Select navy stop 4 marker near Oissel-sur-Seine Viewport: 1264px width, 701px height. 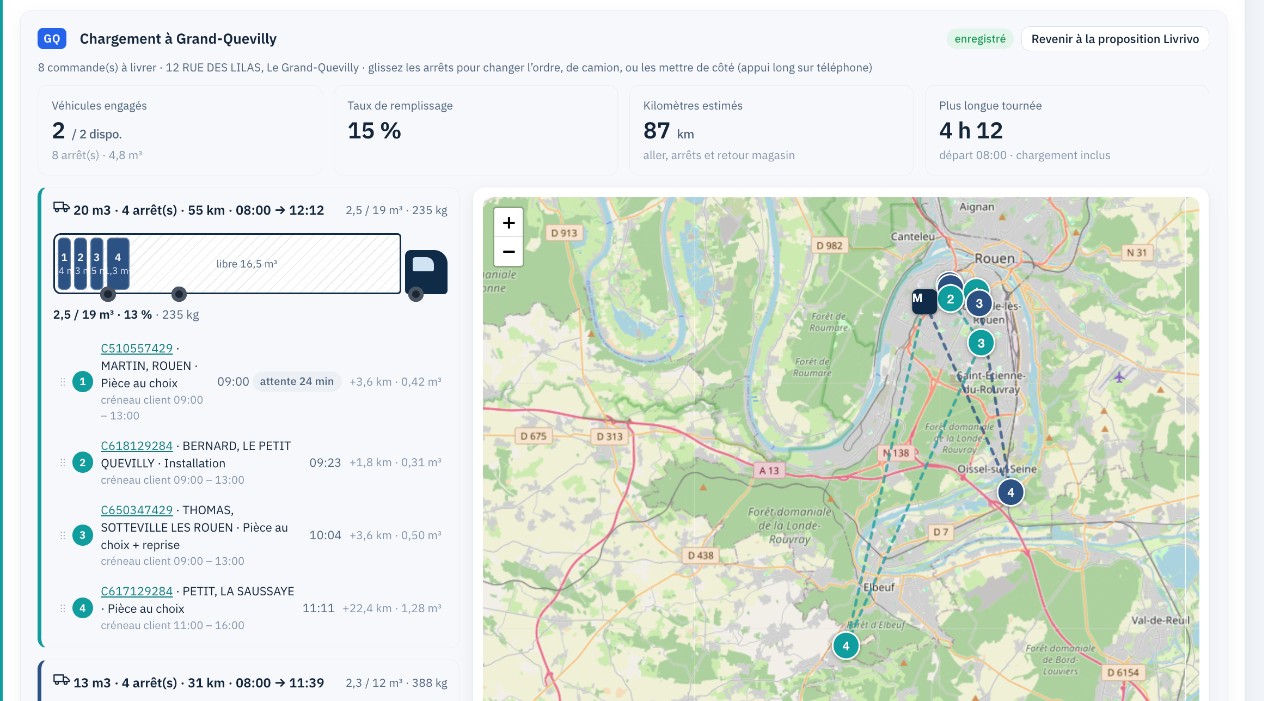(x=1011, y=492)
